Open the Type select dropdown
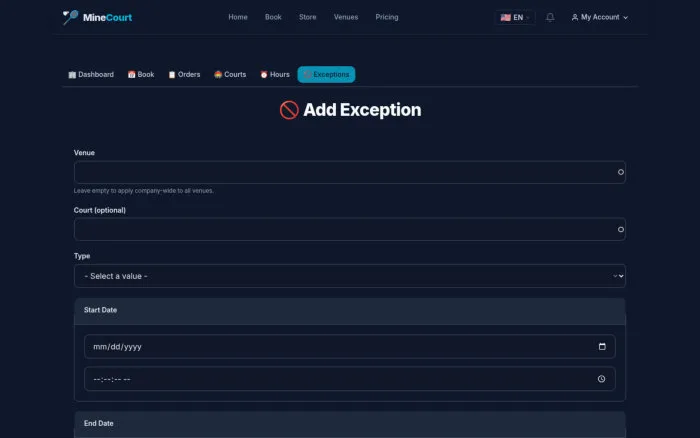 (350, 276)
